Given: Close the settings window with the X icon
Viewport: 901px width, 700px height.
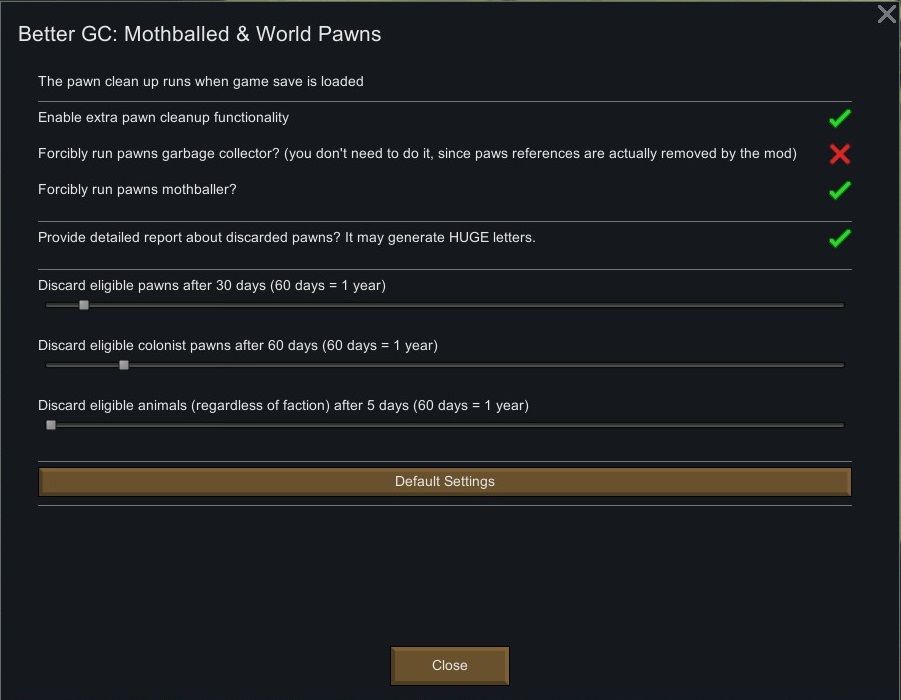Looking at the screenshot, I should (x=886, y=14).
